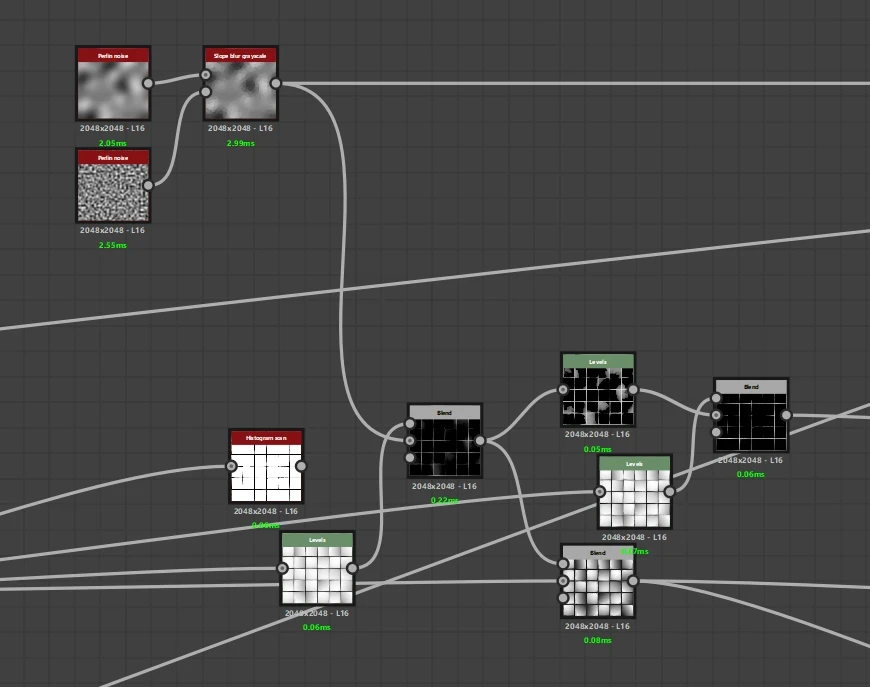The image size is (870, 687).
Task: Select the Levels node timed 0.07ms
Action: pos(635,492)
